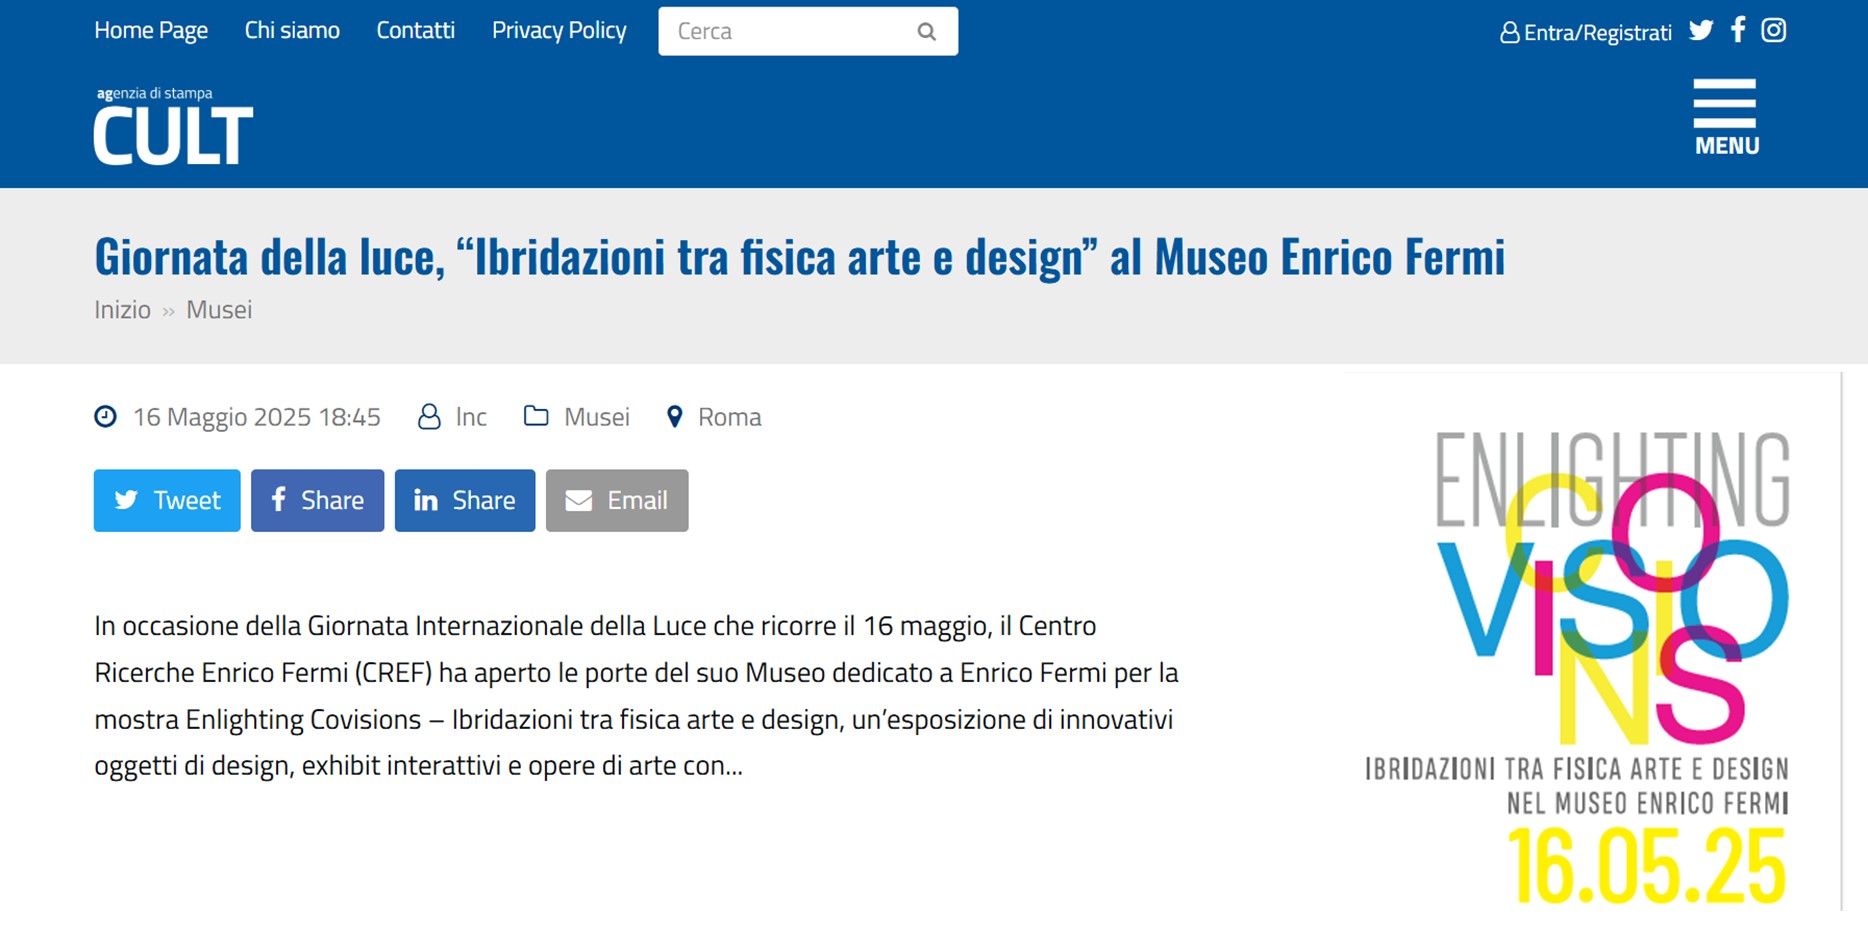
Task: Click the article headline title
Action: click(x=799, y=256)
